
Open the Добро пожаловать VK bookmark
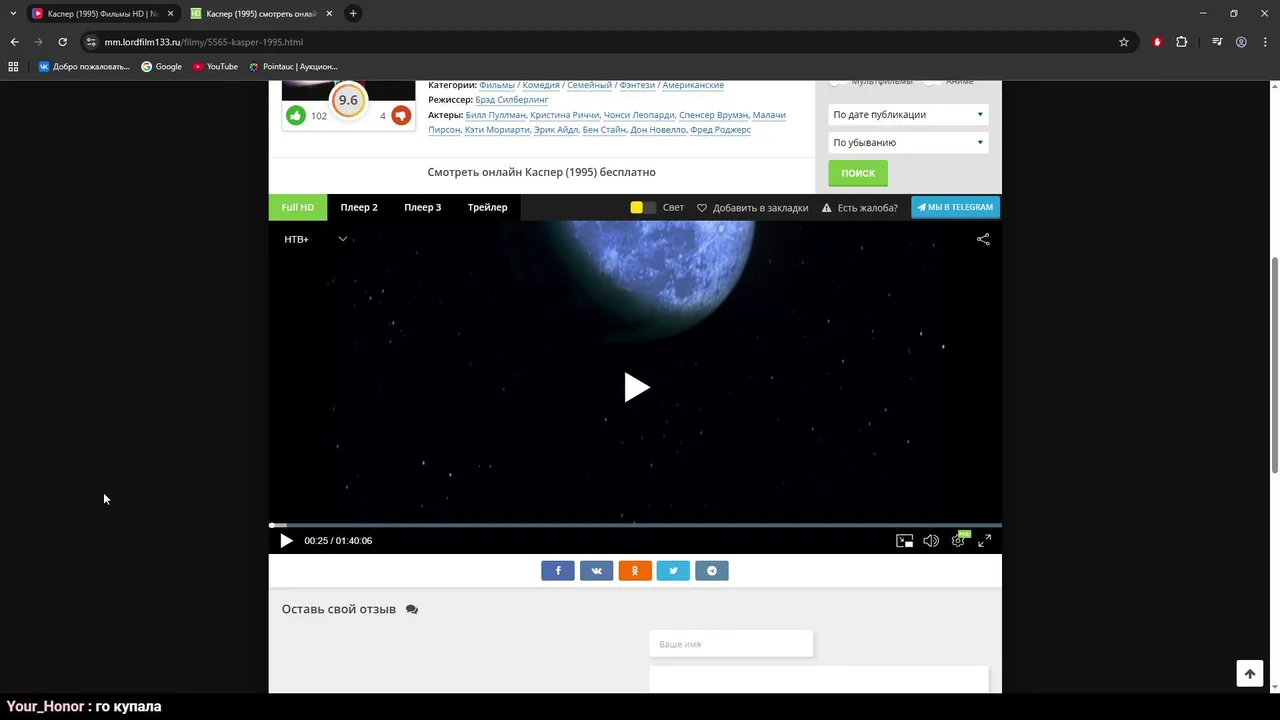[x=84, y=67]
